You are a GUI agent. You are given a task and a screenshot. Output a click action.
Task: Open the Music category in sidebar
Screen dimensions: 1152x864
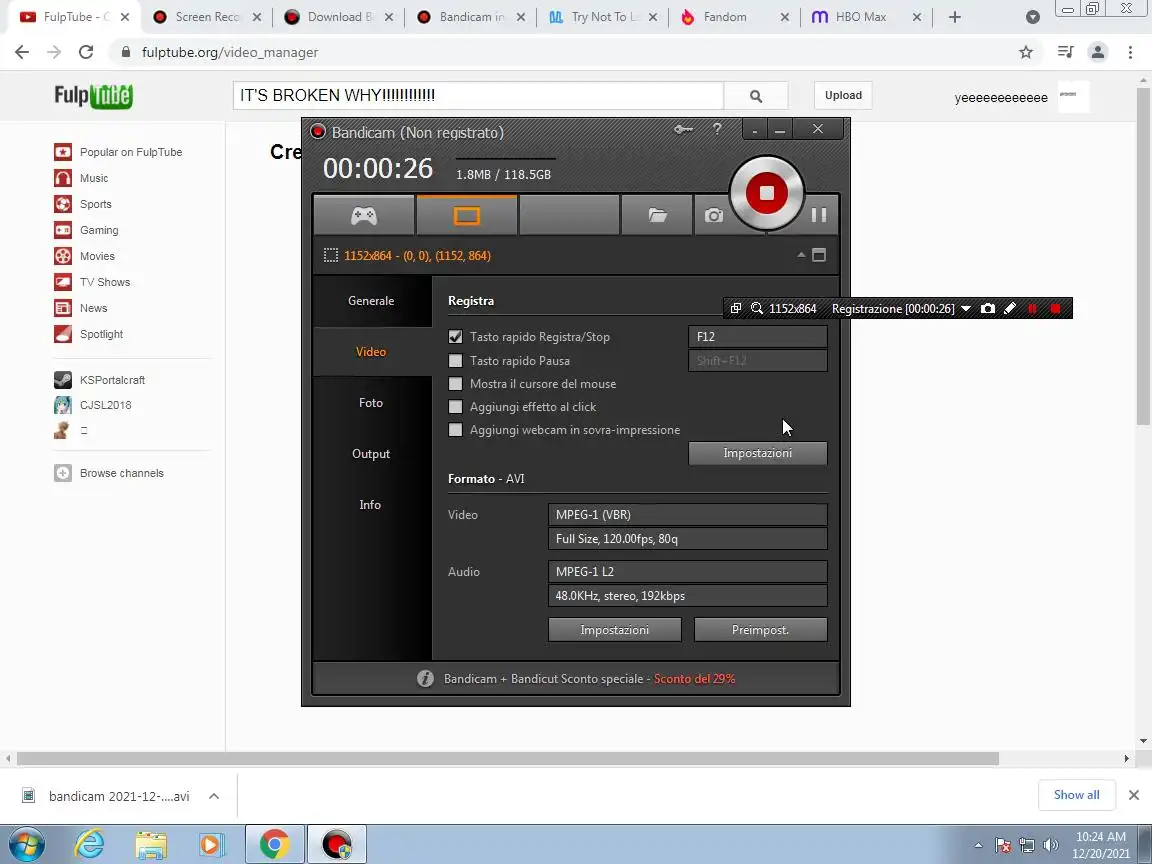tap(81, 178)
